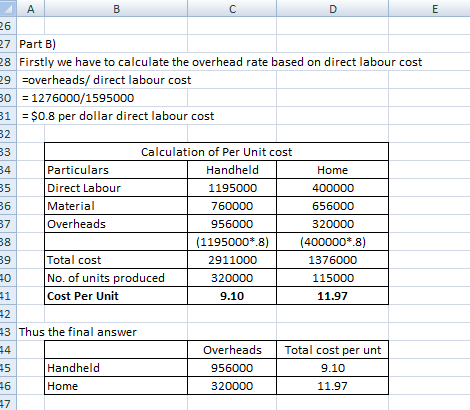Screen dimensions: 470x410
Task: Select the row 47 header
Action: (x=7, y=403)
